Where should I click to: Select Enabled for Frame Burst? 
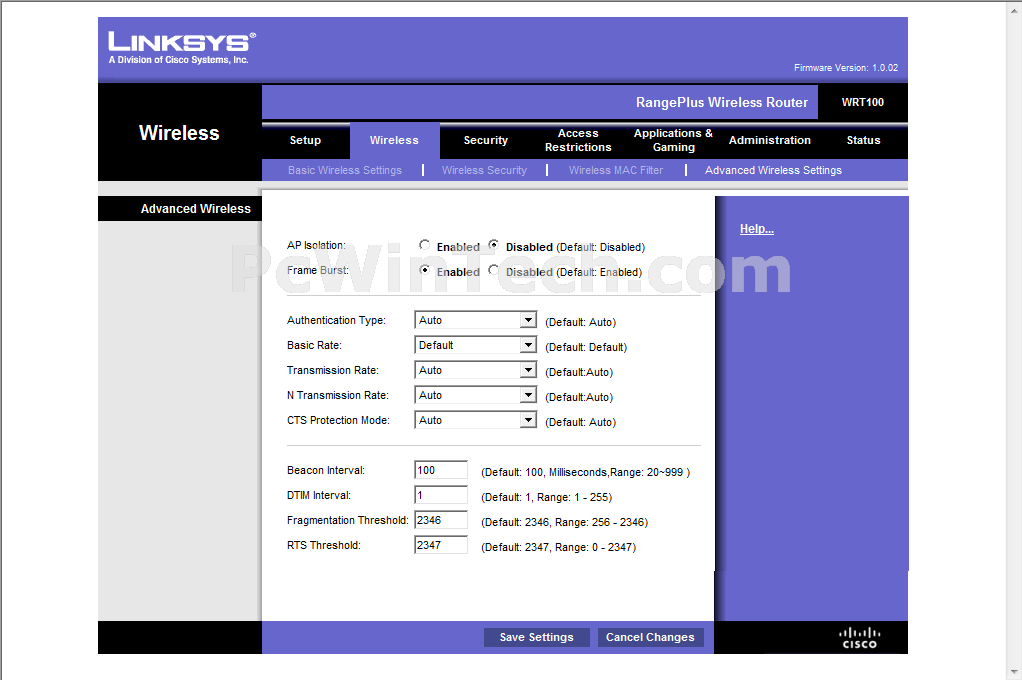click(425, 270)
